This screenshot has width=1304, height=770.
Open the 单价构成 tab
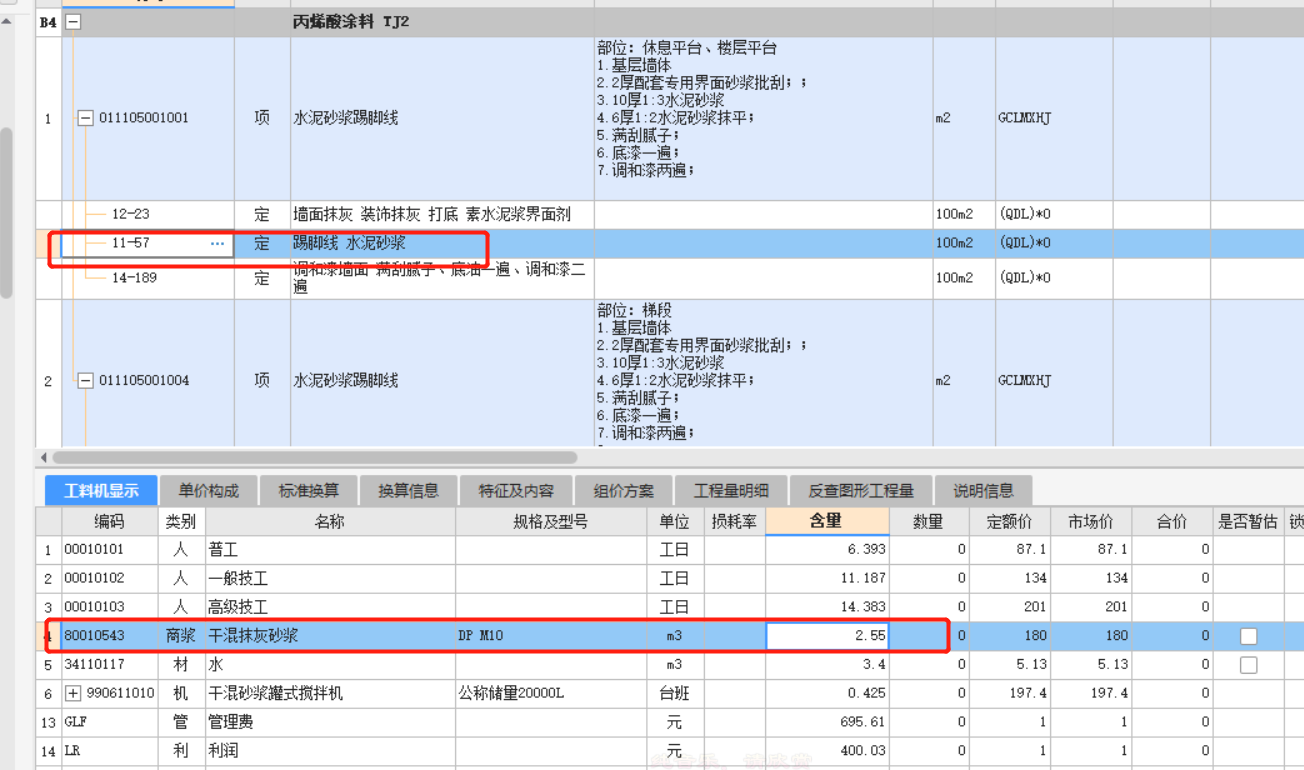point(209,491)
